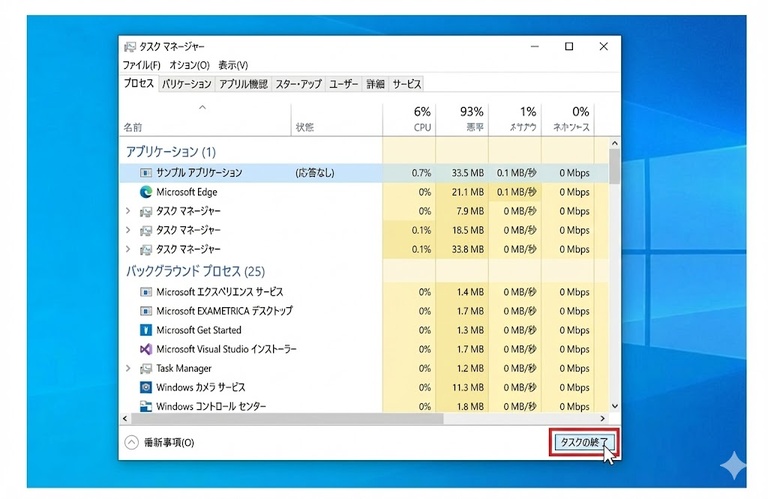Click the circled chevron beside 簡新事項(O)
This screenshot has width=768, height=499.
[x=131, y=443]
